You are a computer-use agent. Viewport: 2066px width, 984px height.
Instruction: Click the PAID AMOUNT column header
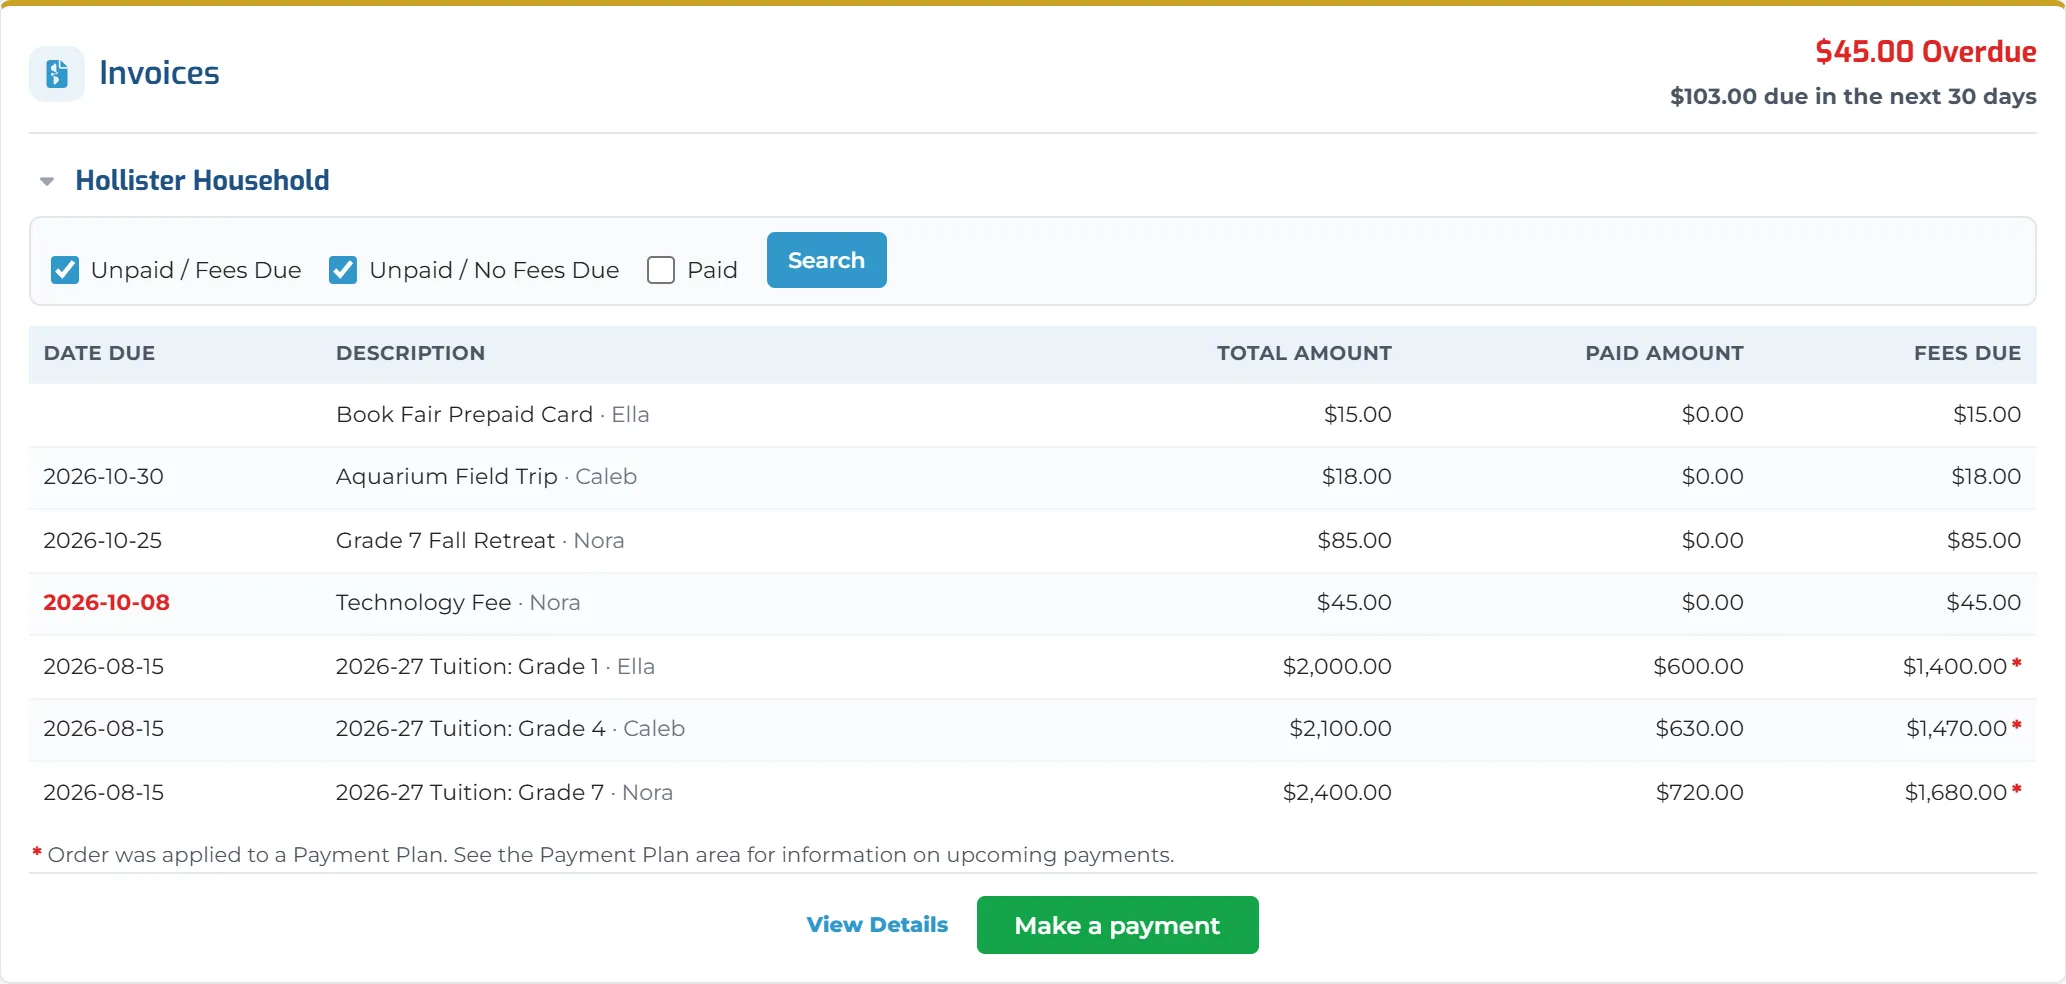tap(1664, 353)
